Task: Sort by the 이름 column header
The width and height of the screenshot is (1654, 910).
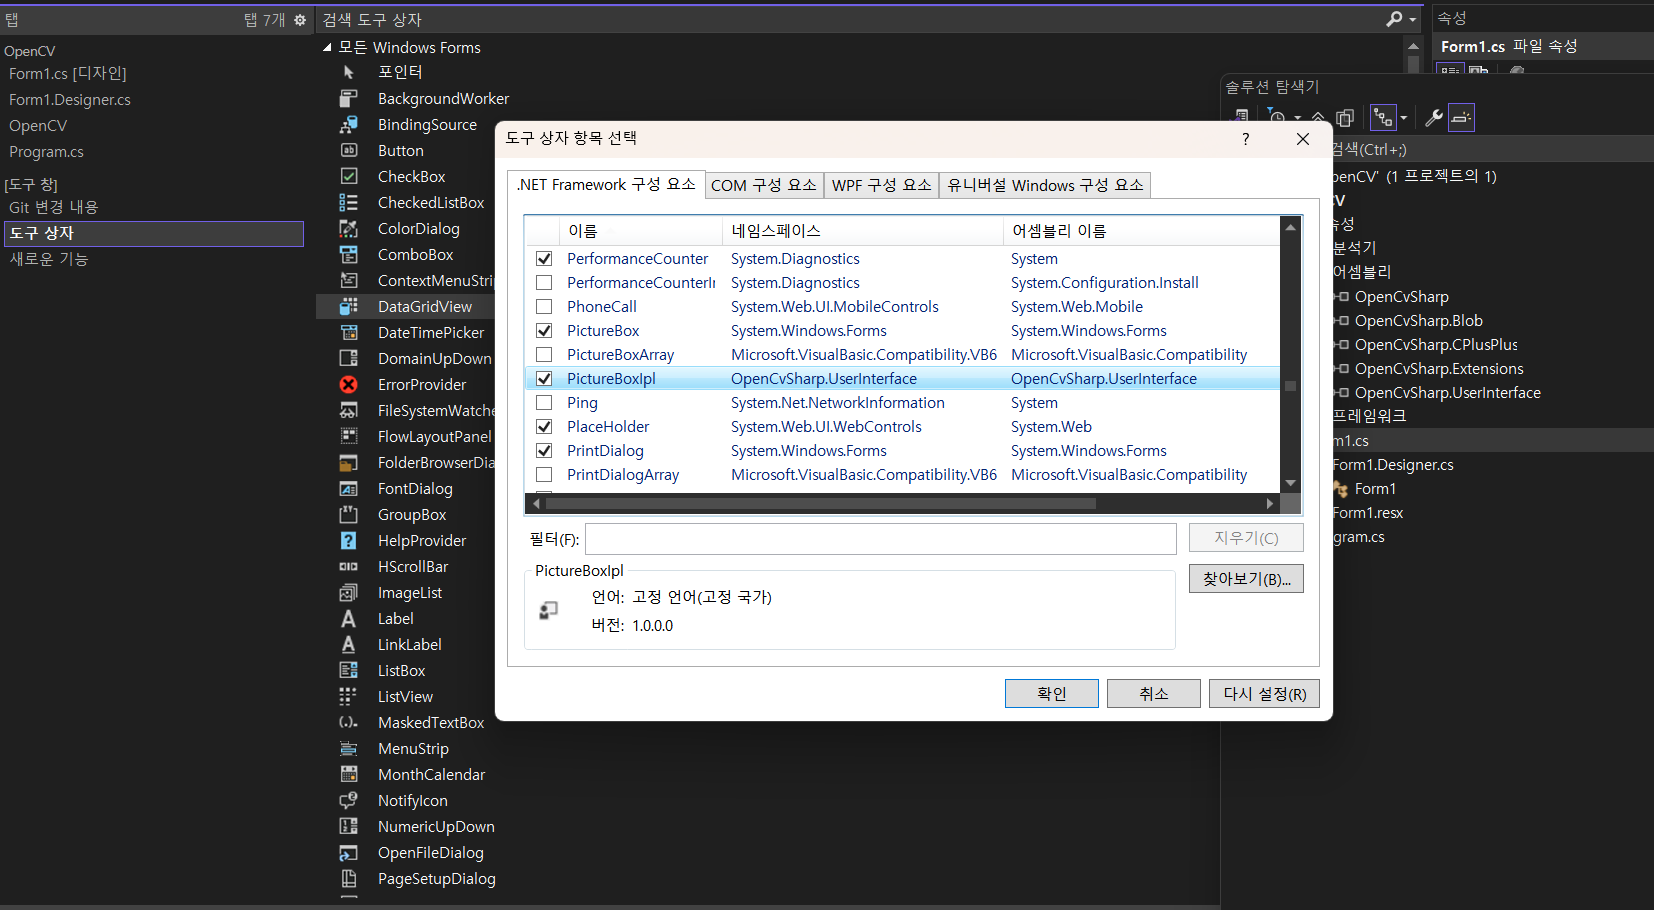Action: (x=640, y=231)
